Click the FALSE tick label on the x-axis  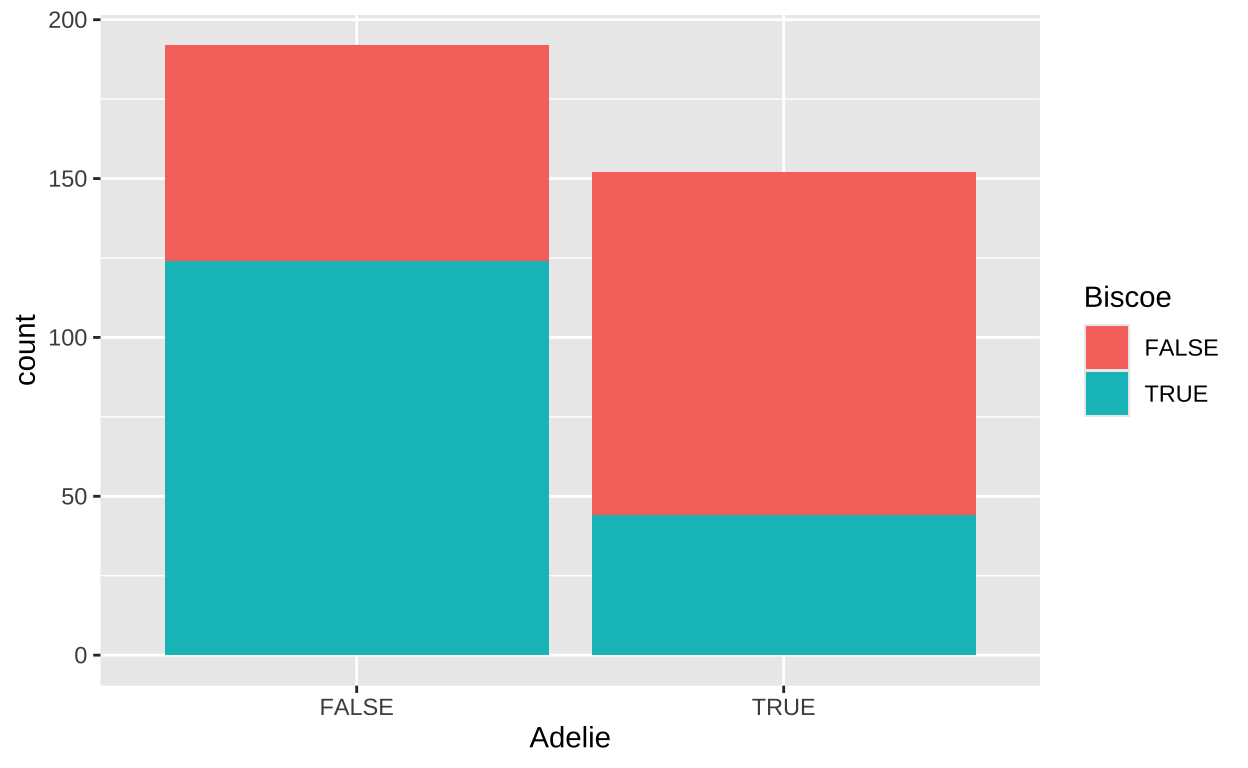(357, 708)
